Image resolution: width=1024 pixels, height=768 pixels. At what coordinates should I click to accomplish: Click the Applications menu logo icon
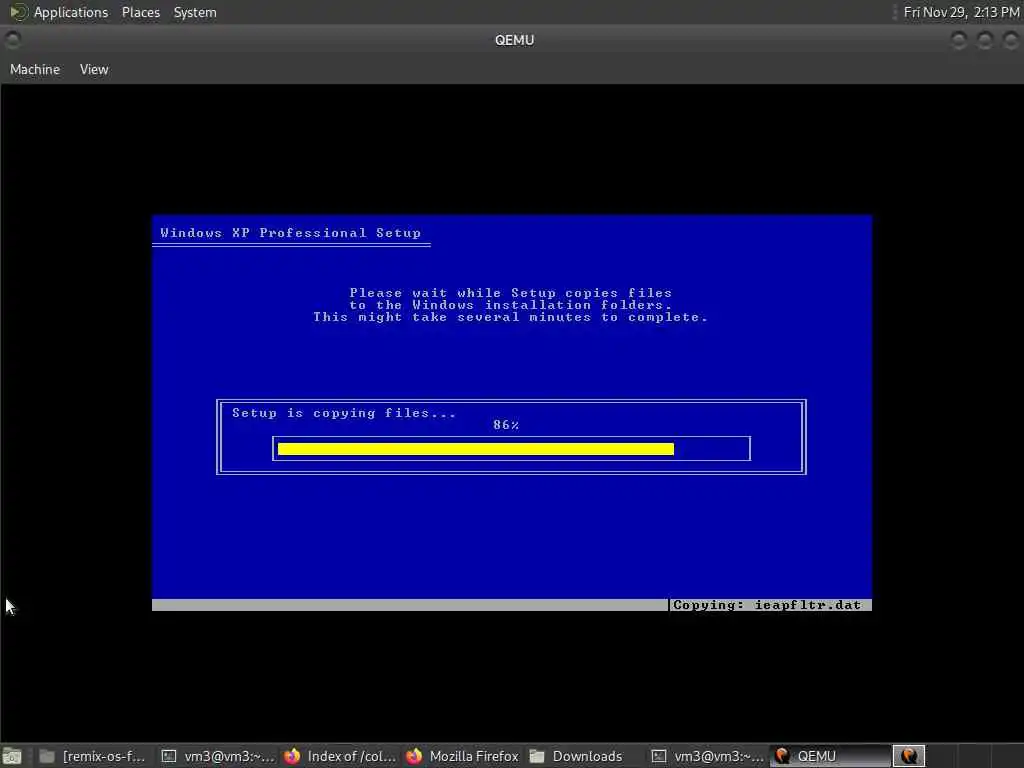point(18,12)
